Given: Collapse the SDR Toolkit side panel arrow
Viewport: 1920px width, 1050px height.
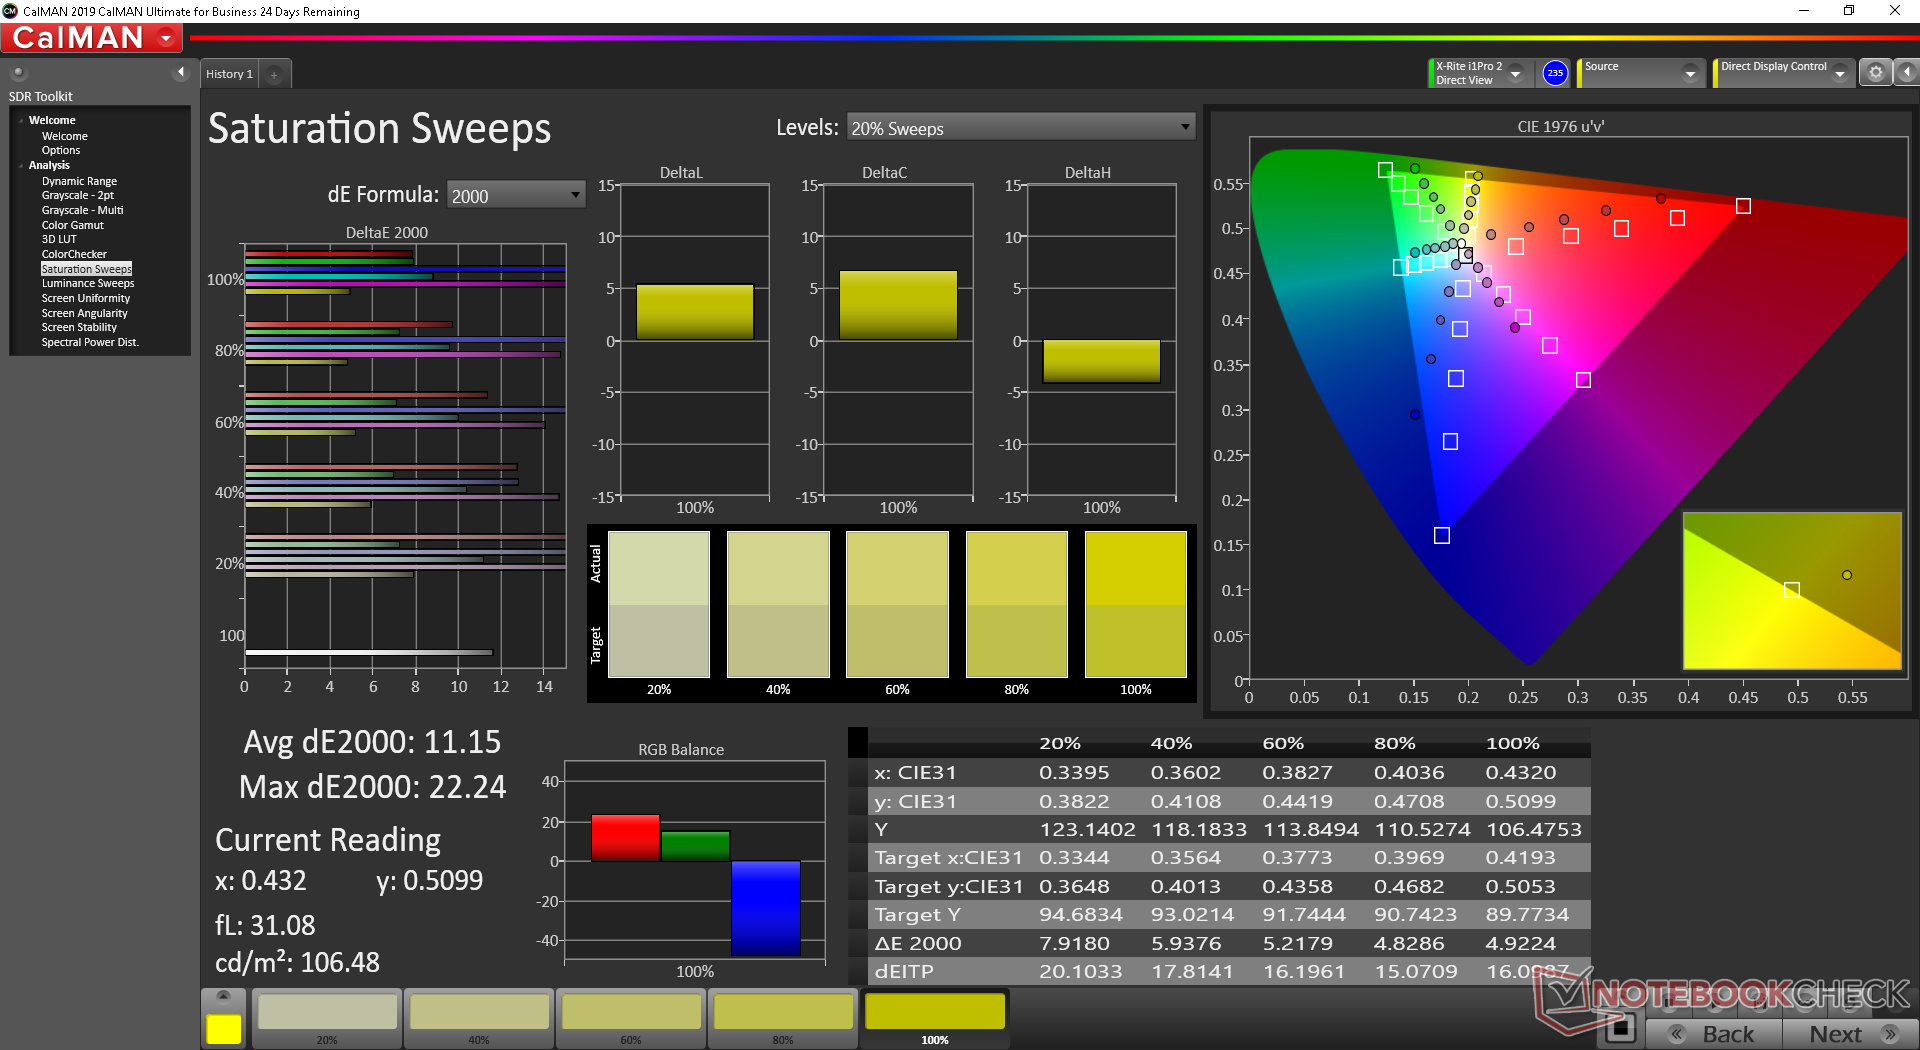Looking at the screenshot, I should click(181, 72).
